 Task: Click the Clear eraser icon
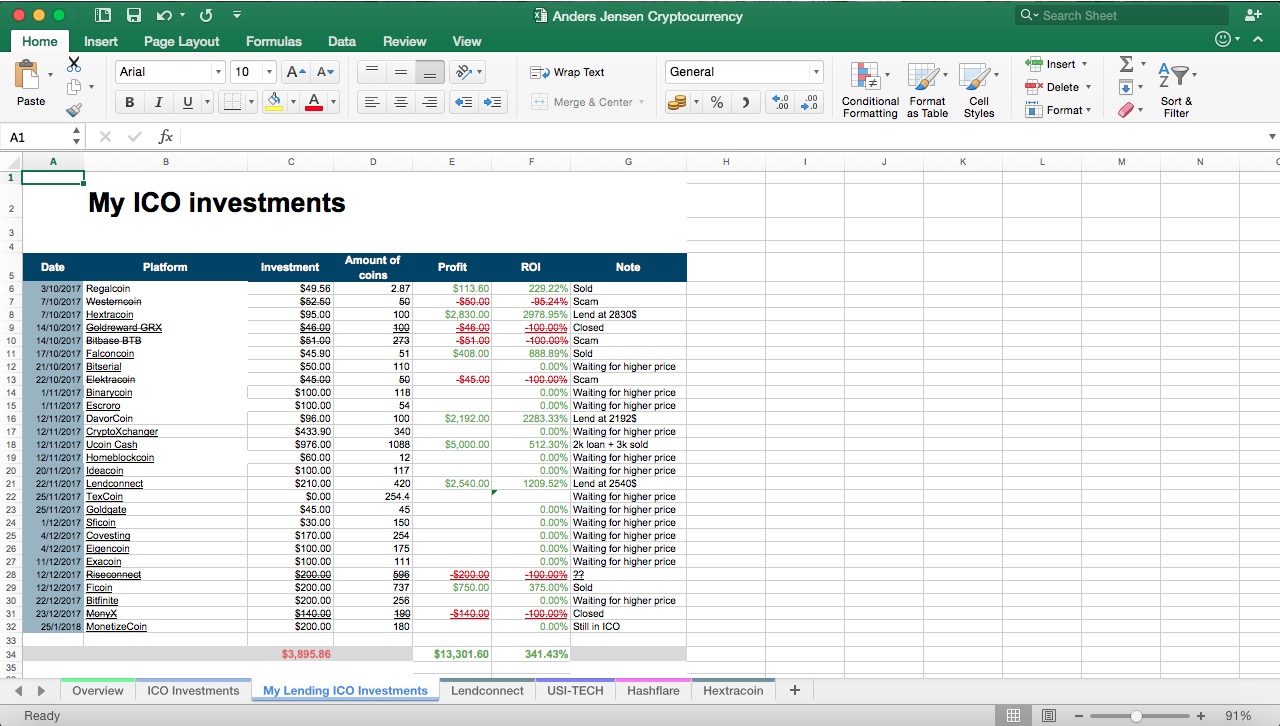click(x=1126, y=110)
